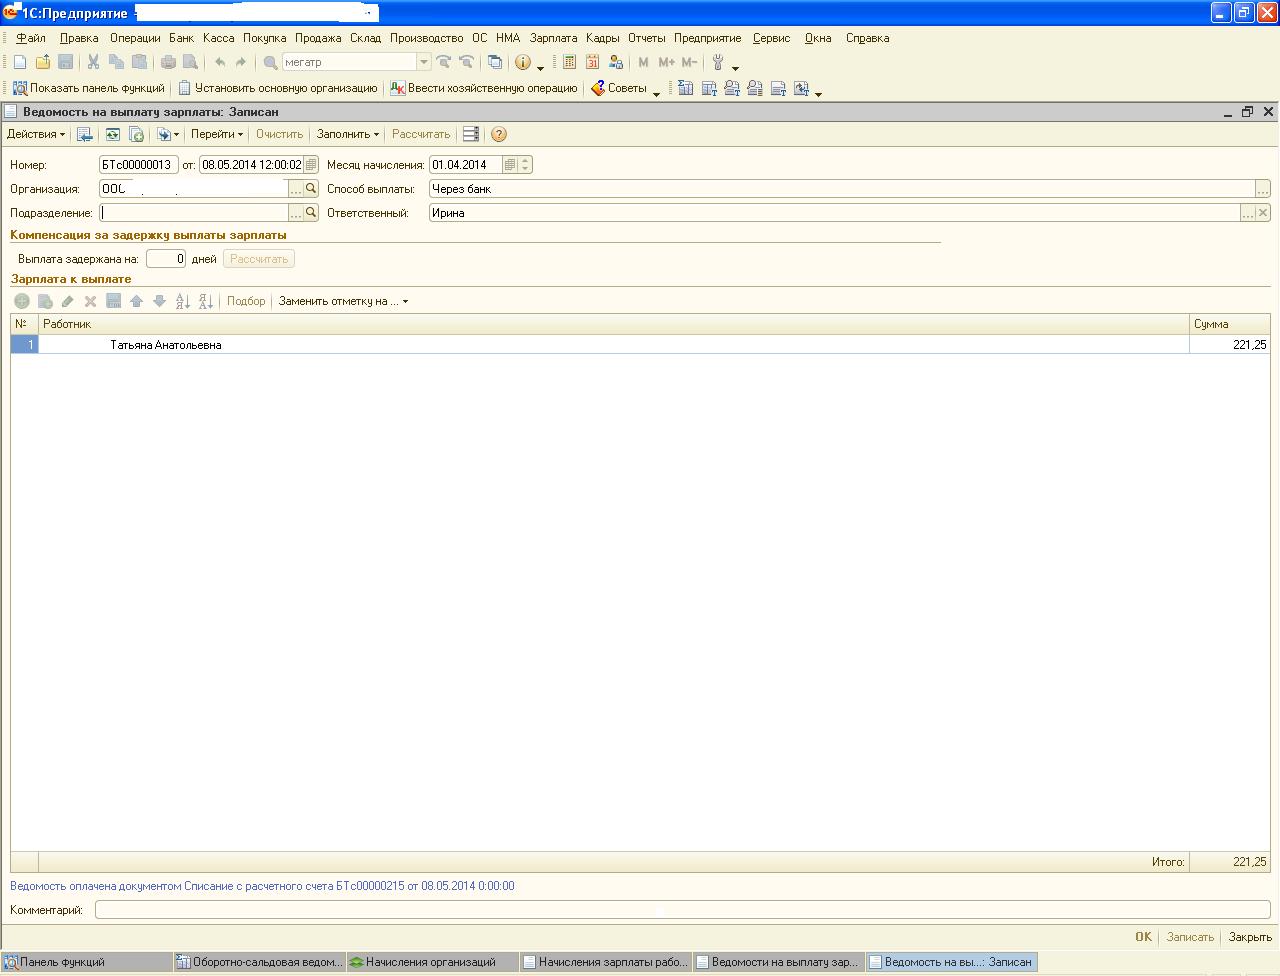The image size is (1280, 976).
Task: Clear the Ответственный field with X button
Action: click(x=1263, y=213)
